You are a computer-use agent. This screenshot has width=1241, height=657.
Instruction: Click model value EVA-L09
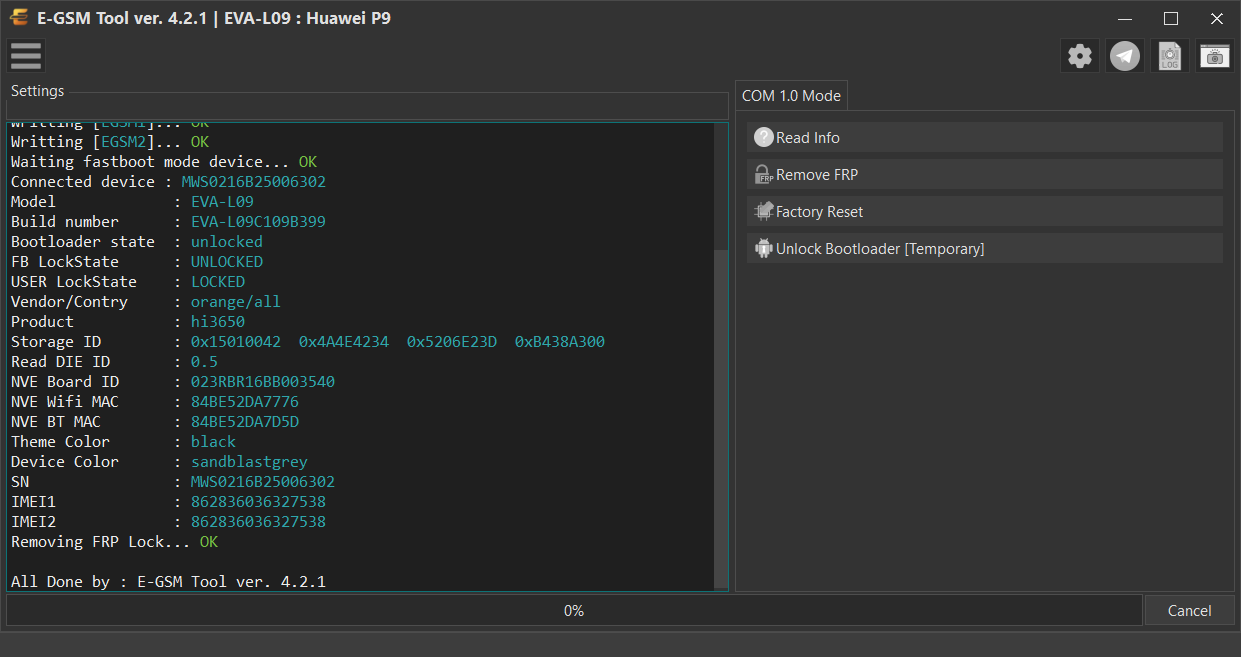[222, 201]
